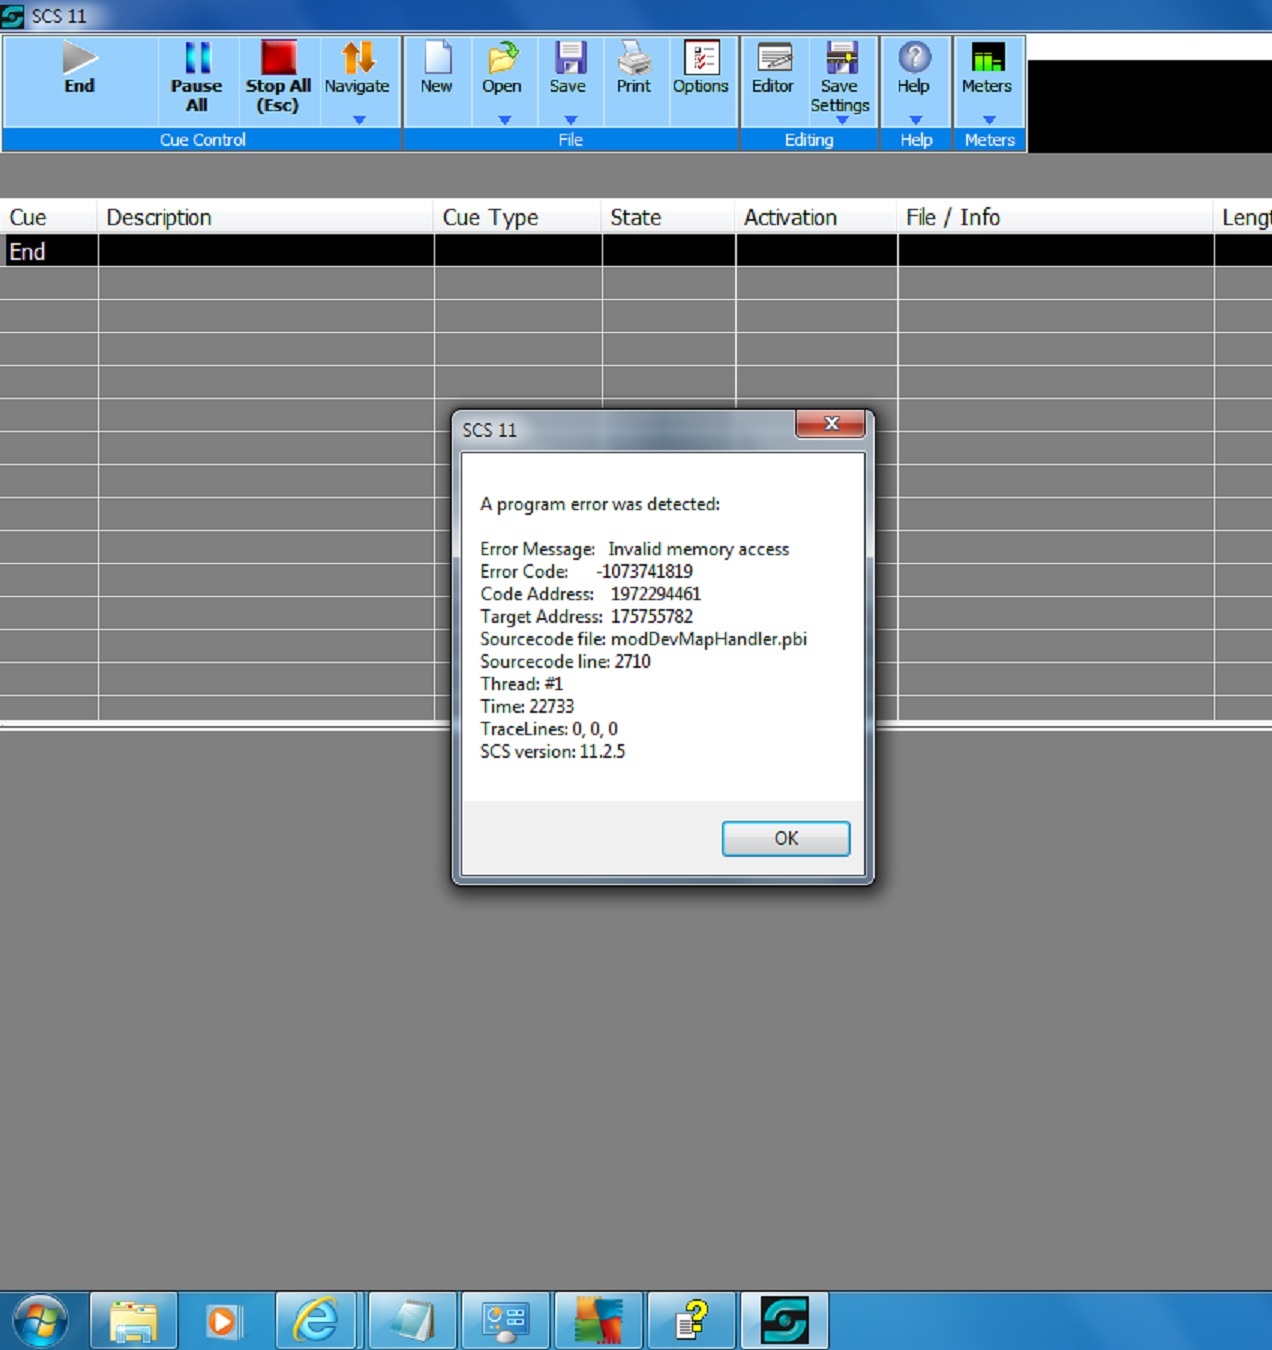Image resolution: width=1272 pixels, height=1350 pixels.
Task: Open Internet Explorer from the taskbar
Action: 316,1320
